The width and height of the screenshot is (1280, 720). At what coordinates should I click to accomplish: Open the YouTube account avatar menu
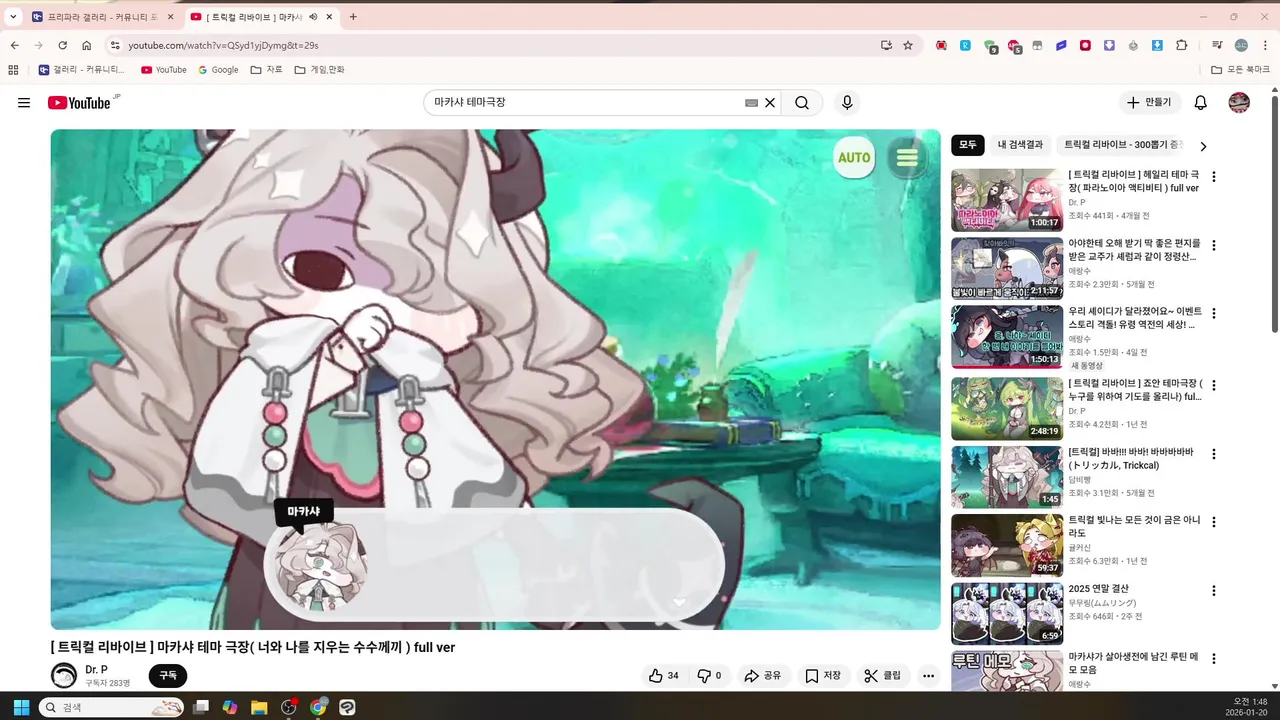coord(1239,103)
